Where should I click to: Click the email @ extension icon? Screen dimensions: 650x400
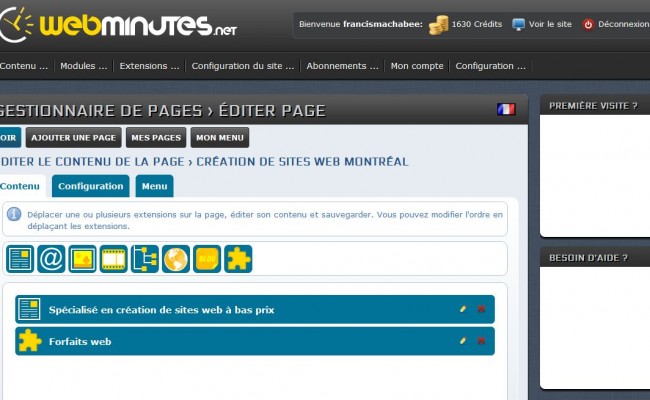pyautogui.click(x=51, y=259)
